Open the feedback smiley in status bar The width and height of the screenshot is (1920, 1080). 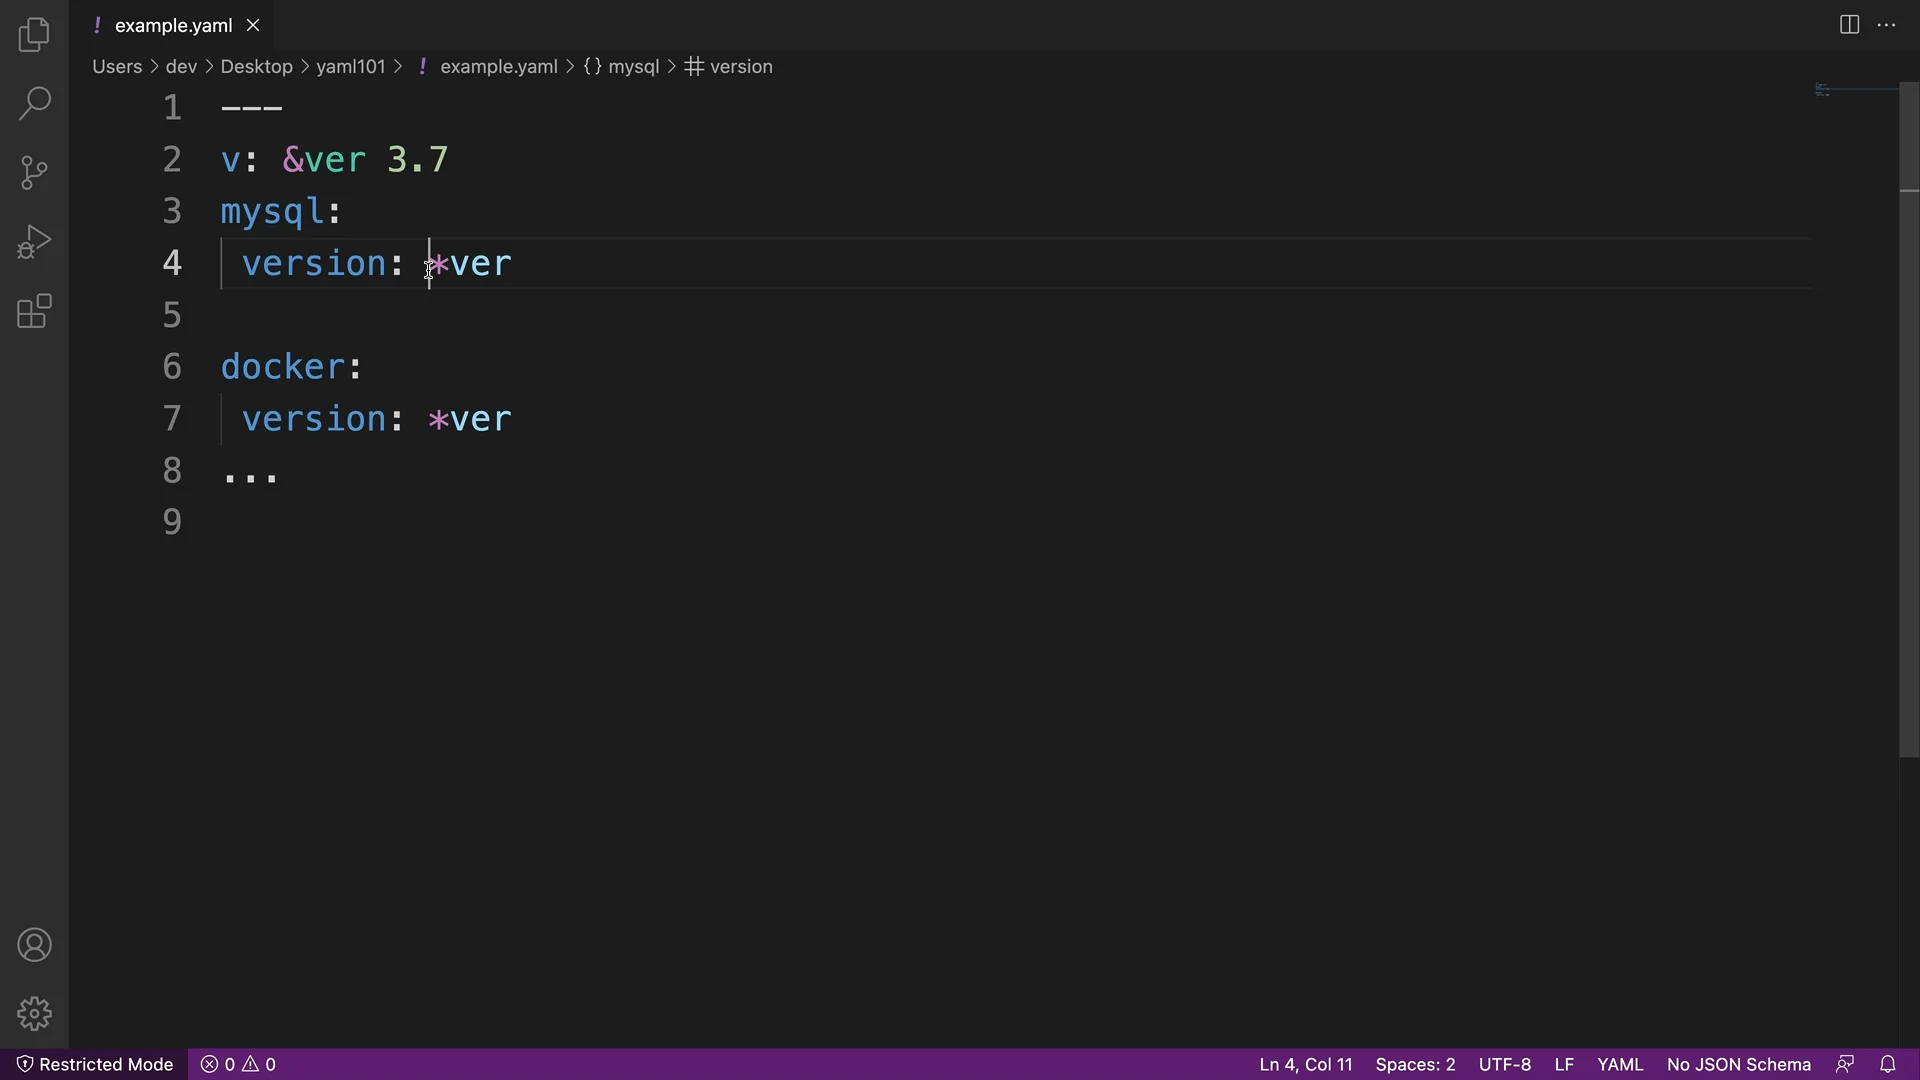1845,1063
